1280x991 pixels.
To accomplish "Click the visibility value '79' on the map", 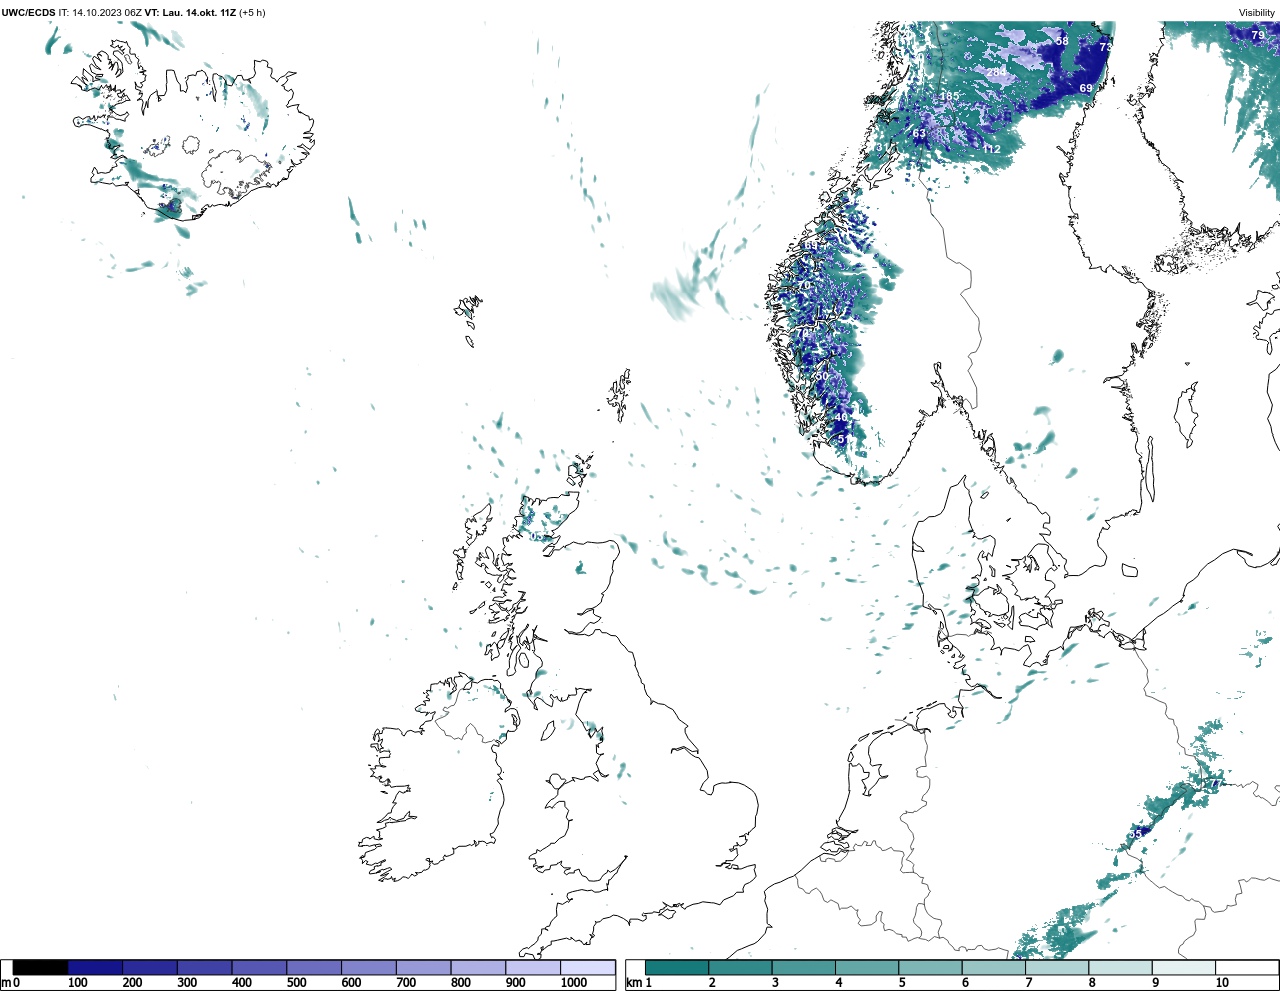I will pos(1258,35).
